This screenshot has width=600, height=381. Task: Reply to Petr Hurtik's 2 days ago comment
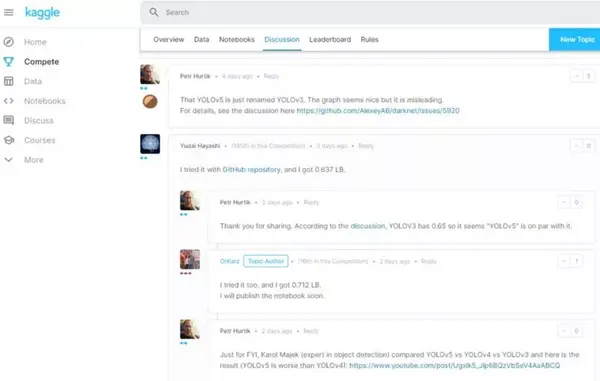coord(311,331)
